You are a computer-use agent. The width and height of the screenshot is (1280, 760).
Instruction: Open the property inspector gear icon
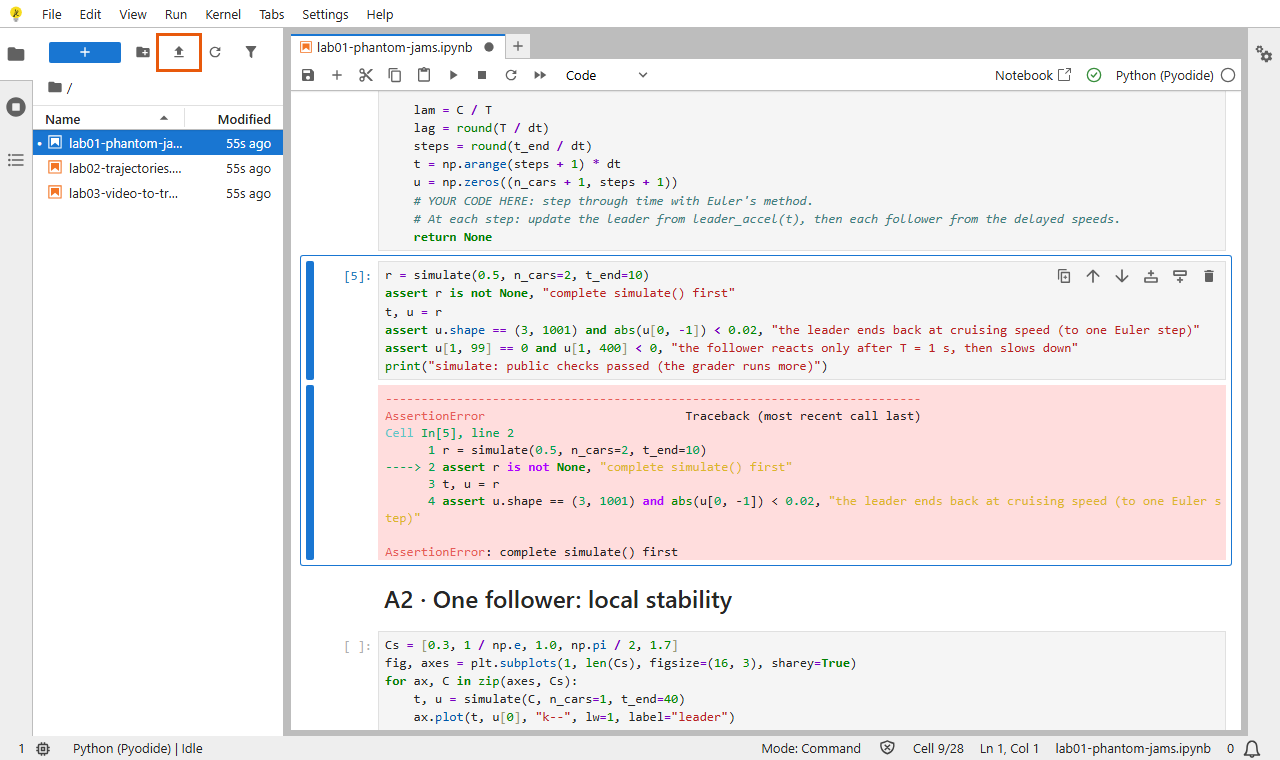click(1264, 54)
